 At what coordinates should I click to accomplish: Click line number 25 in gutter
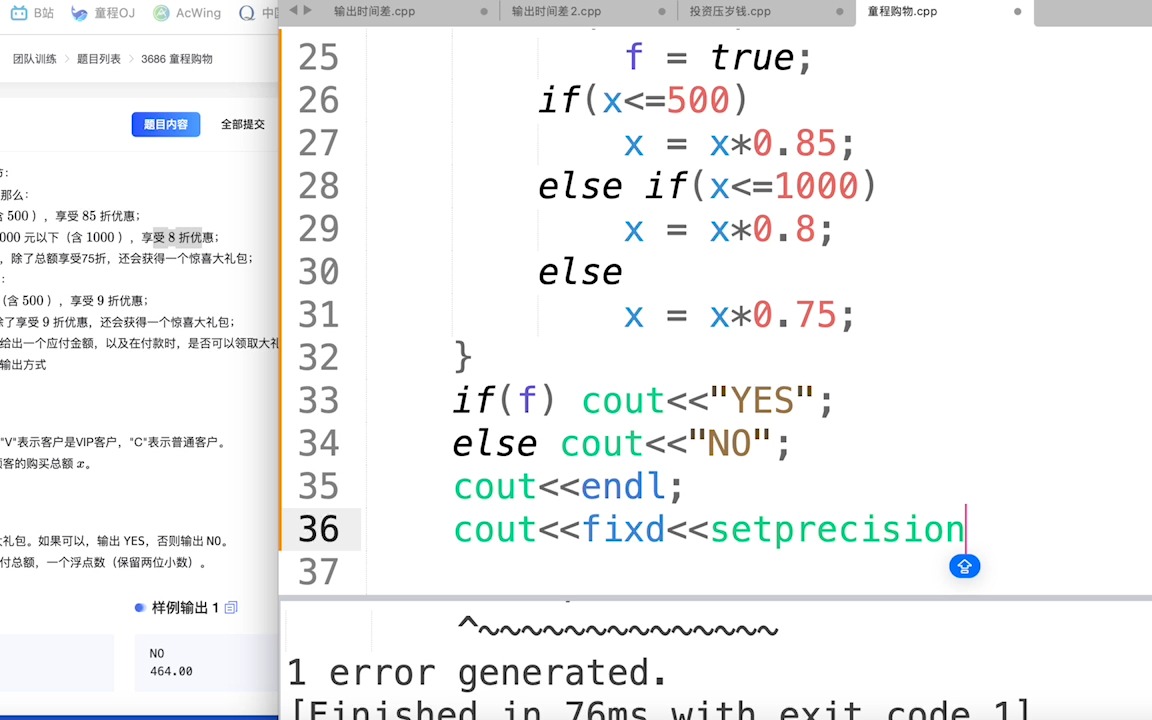pyautogui.click(x=318, y=57)
